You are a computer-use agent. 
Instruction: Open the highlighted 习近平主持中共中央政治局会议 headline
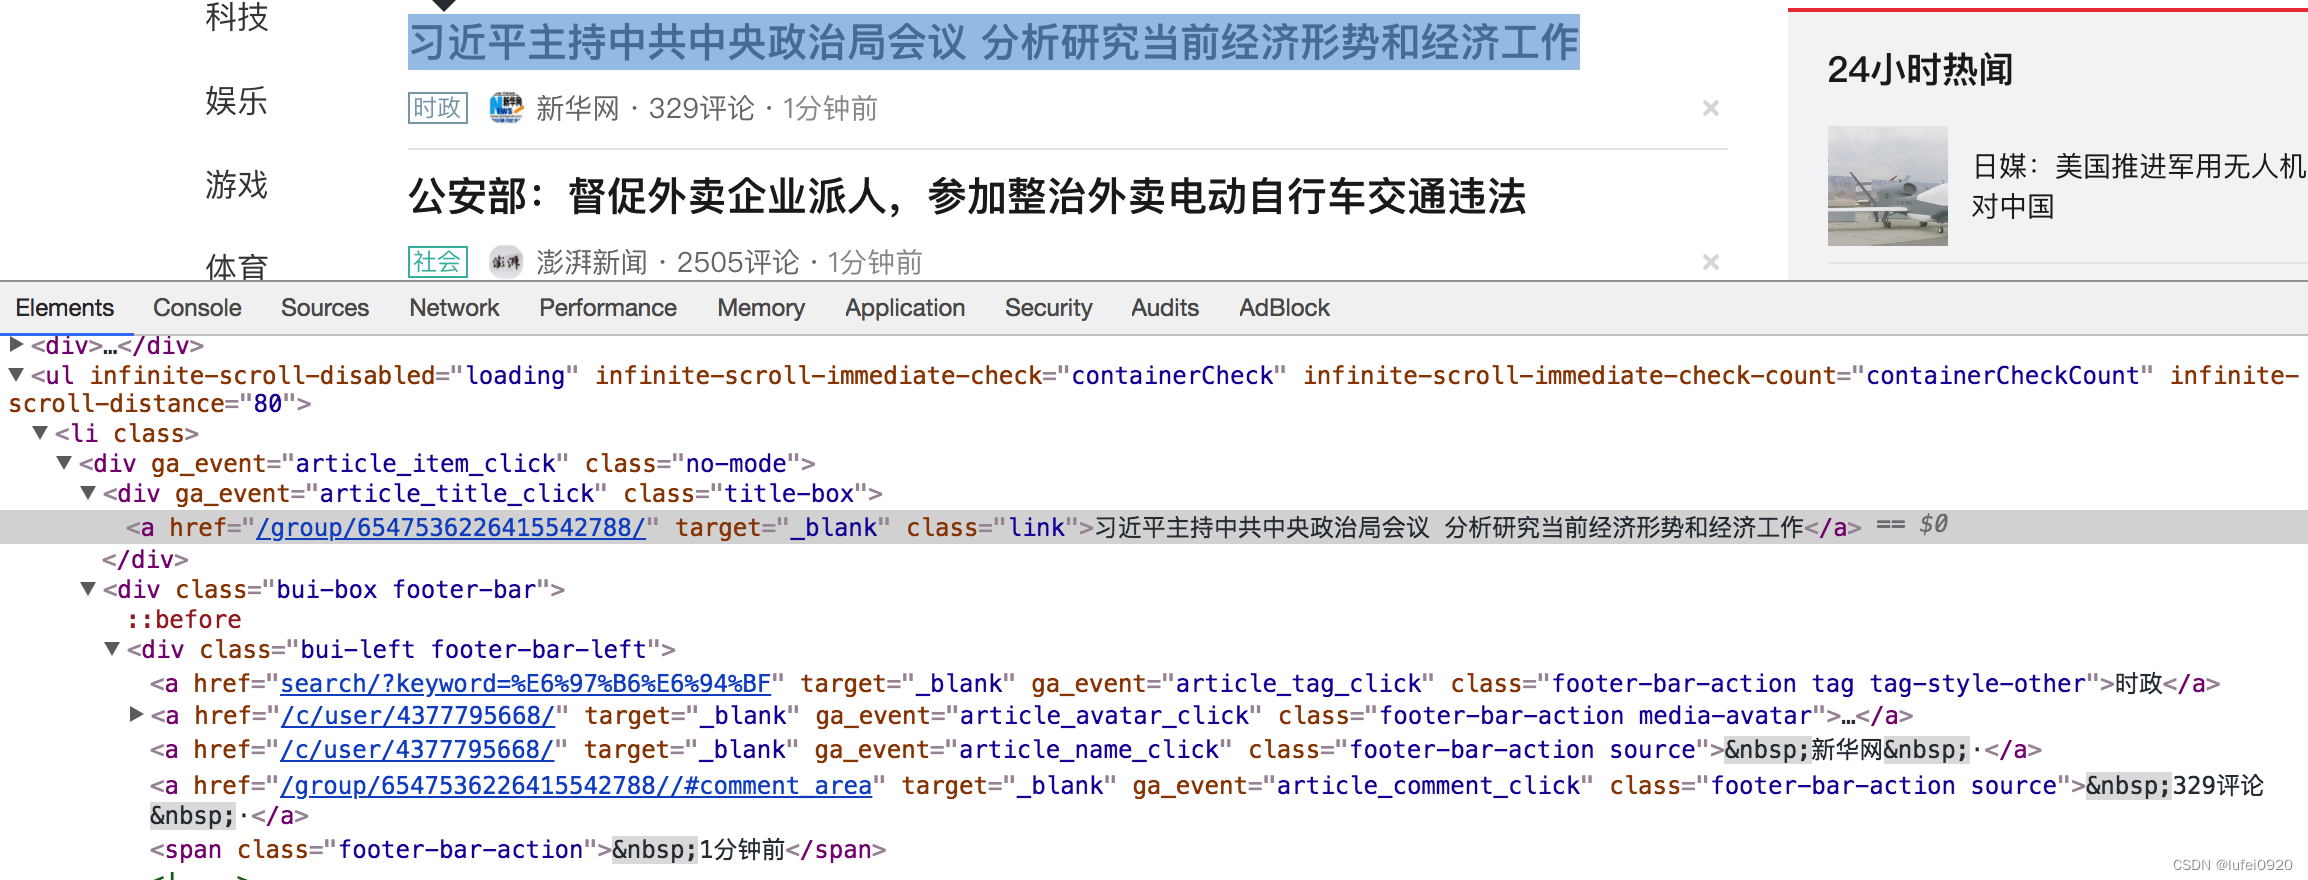tap(994, 42)
